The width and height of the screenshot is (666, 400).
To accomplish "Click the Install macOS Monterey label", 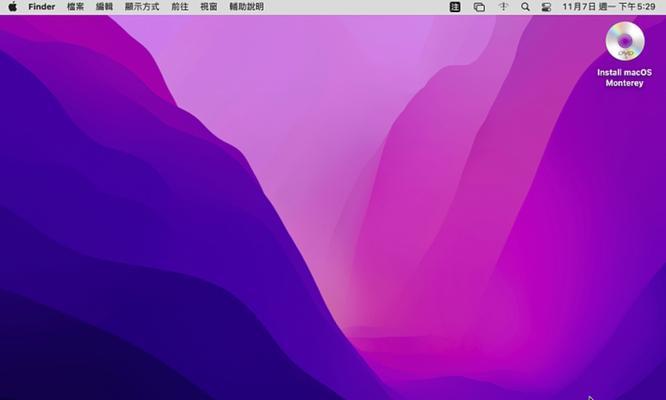I will pyautogui.click(x=624, y=78).
